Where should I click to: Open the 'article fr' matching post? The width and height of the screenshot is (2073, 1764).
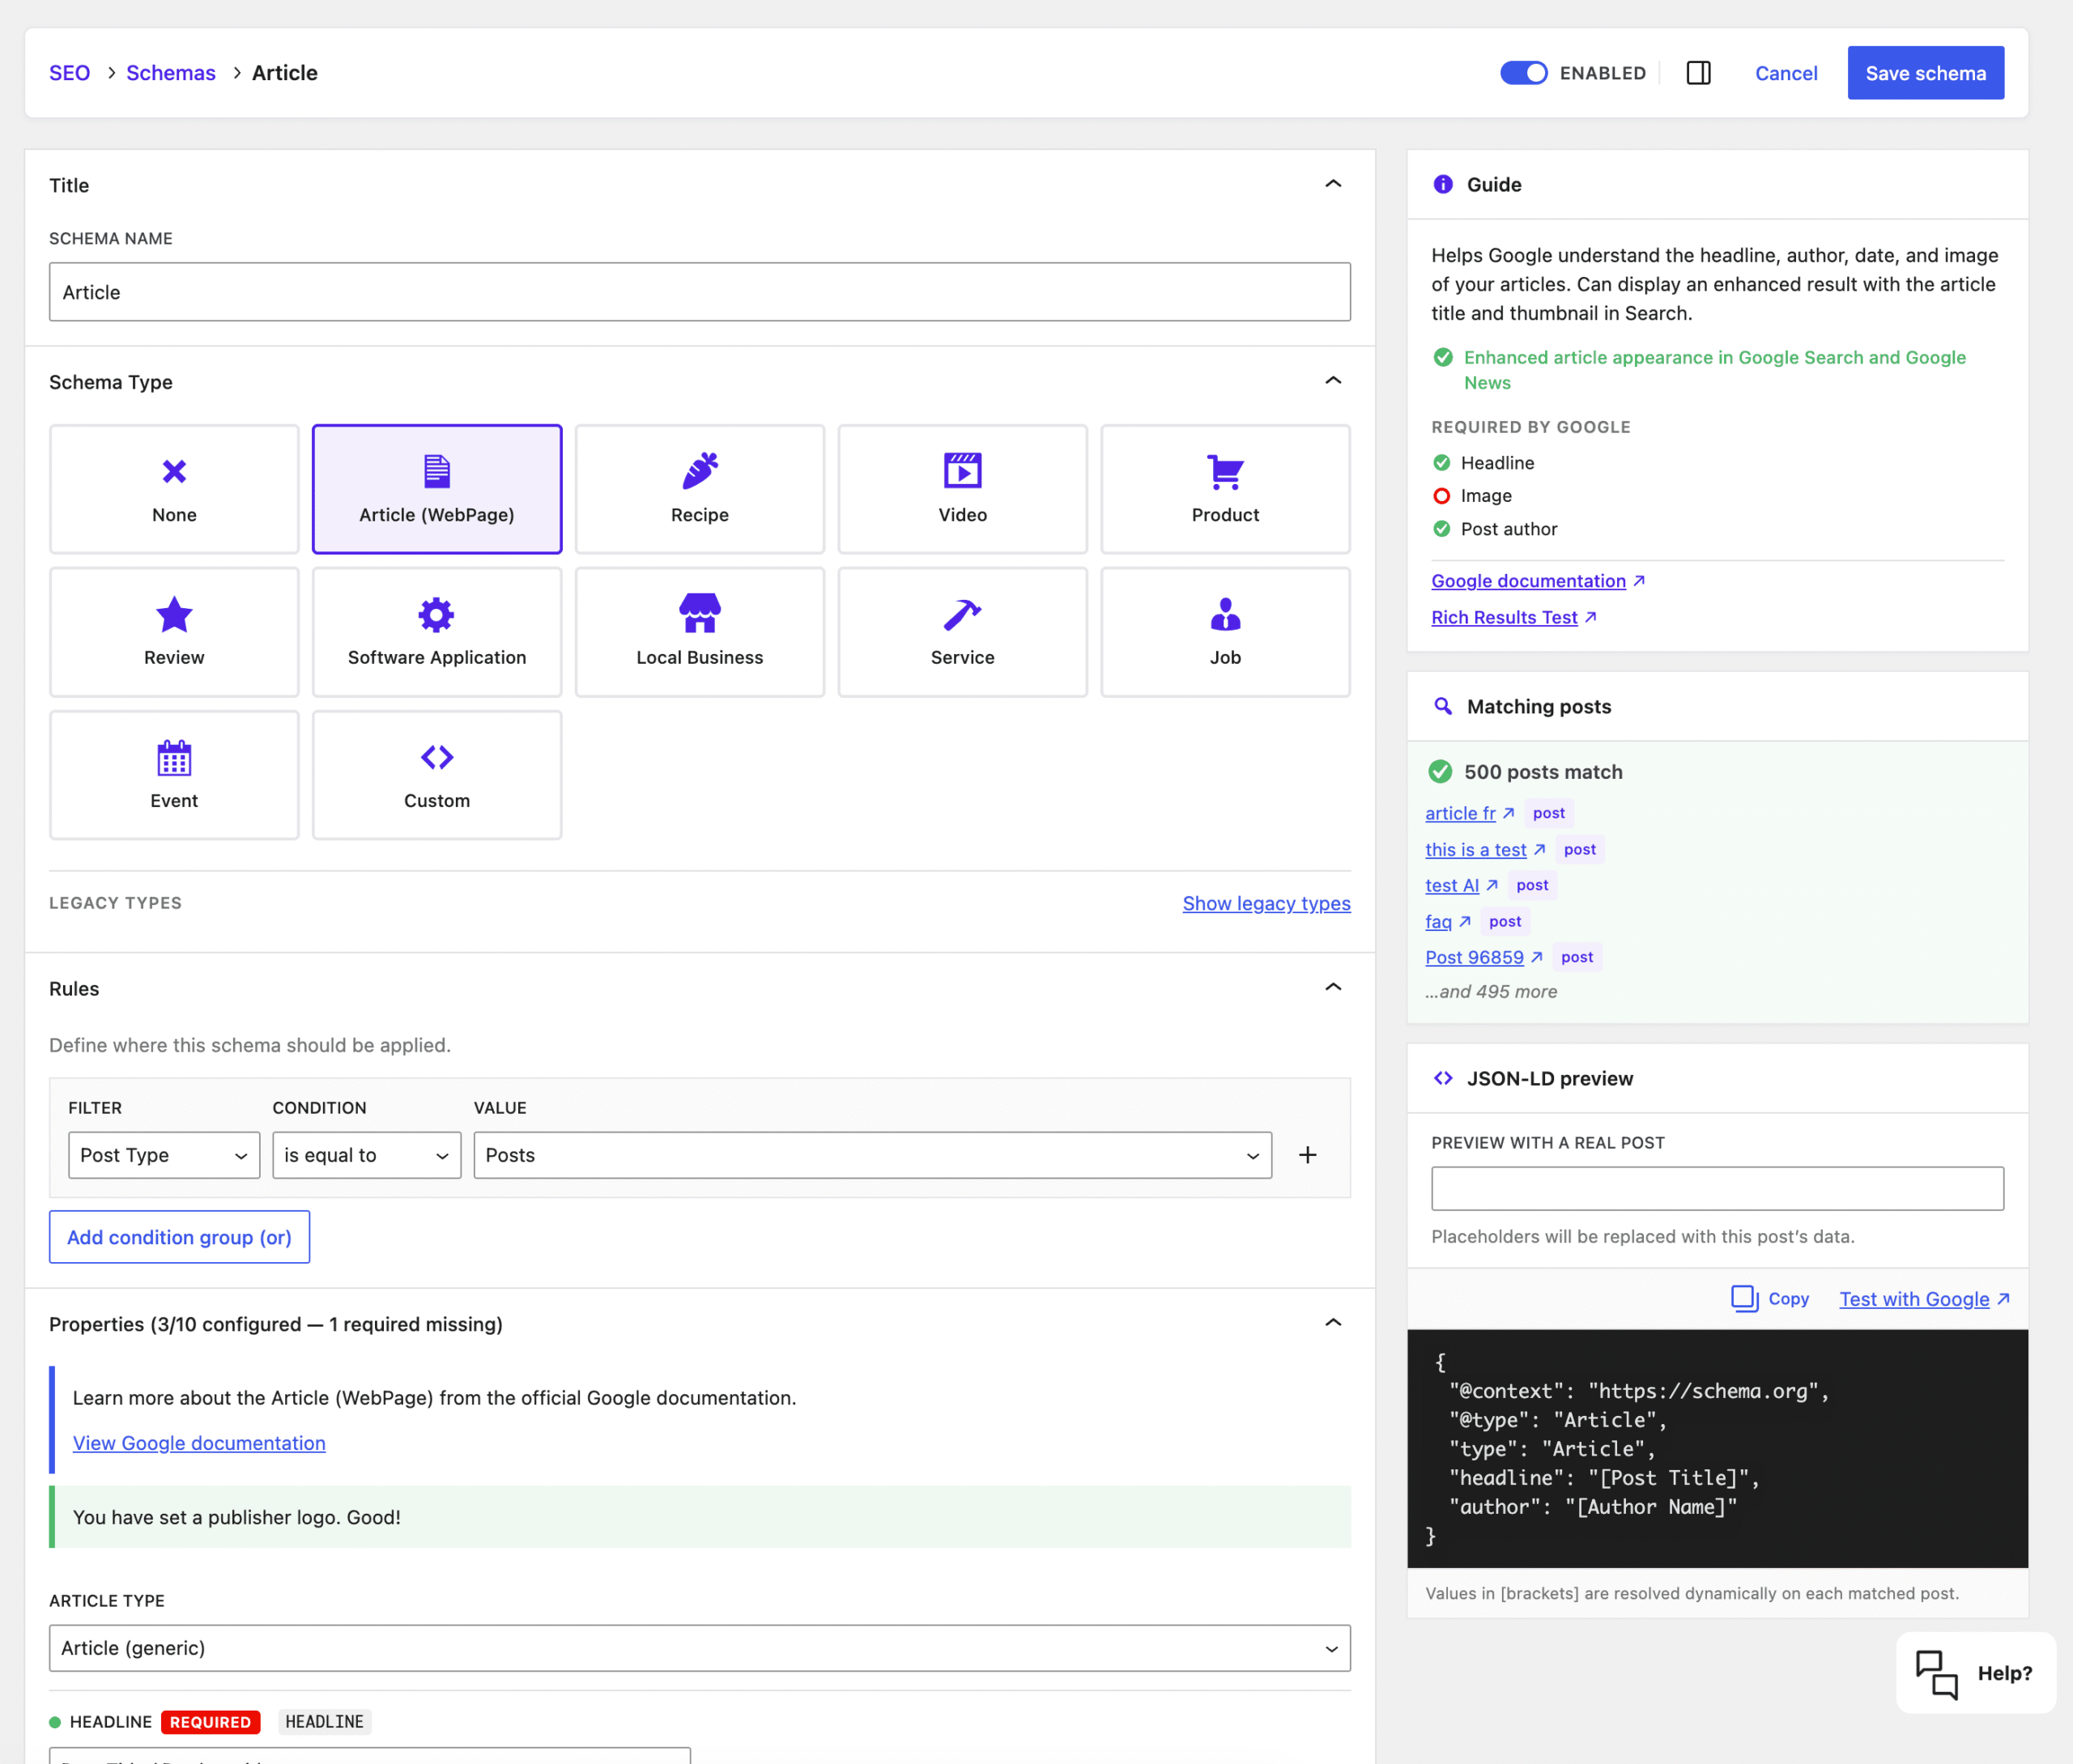point(1460,813)
